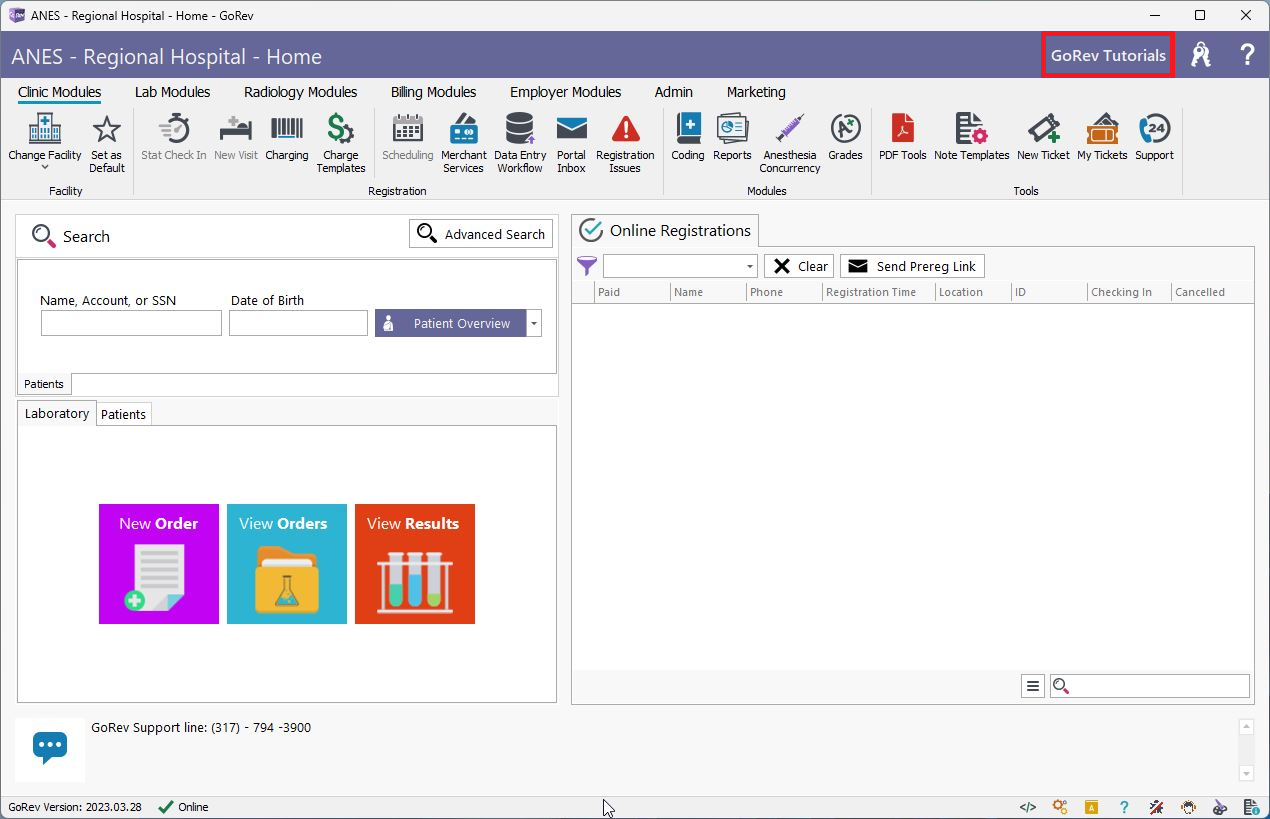Open the Charging barcode tool
The width and height of the screenshot is (1270, 819).
pyautogui.click(x=287, y=137)
